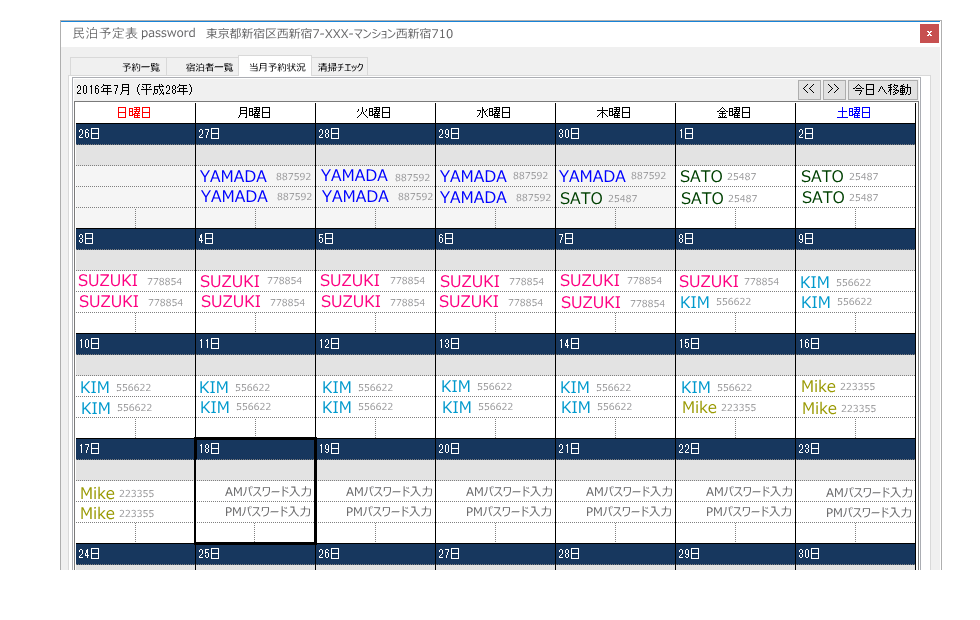Go to next month with >> button
This screenshot has width=980, height=620.
click(833, 89)
